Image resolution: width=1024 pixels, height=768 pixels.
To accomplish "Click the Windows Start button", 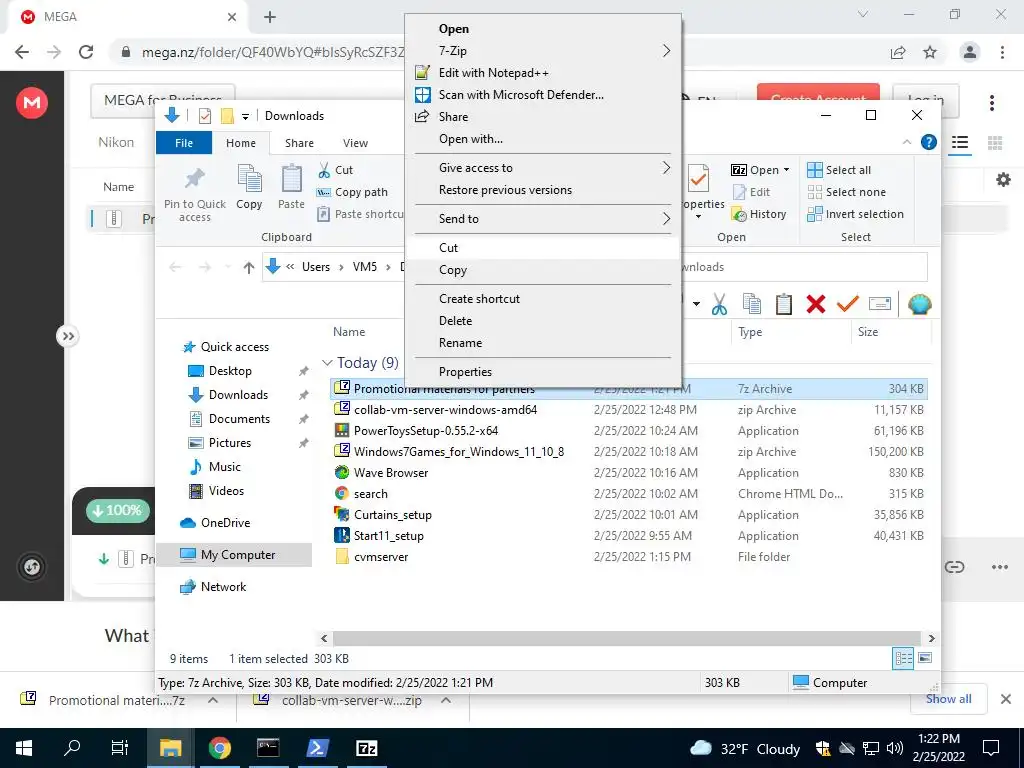I will [24, 748].
